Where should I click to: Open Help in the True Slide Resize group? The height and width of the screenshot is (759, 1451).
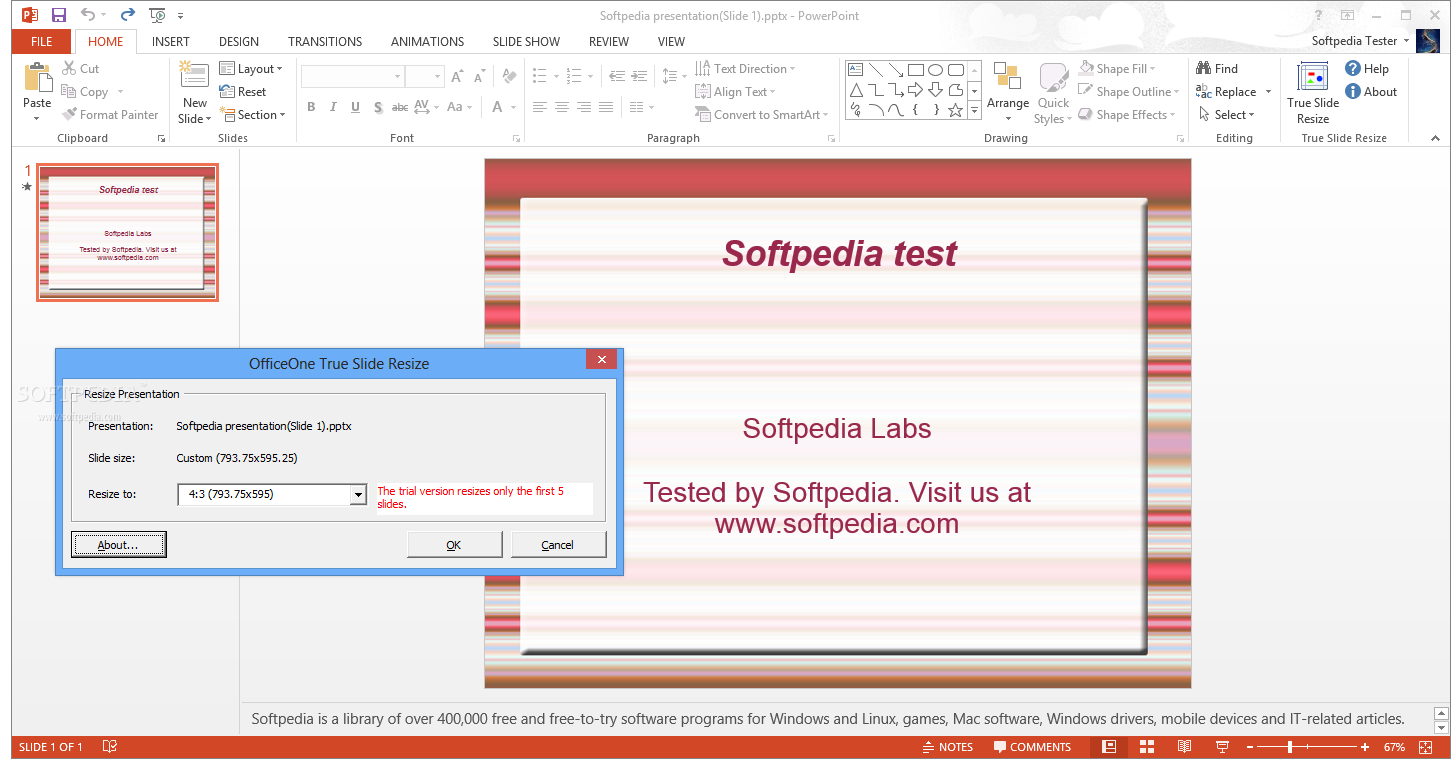pos(1366,68)
